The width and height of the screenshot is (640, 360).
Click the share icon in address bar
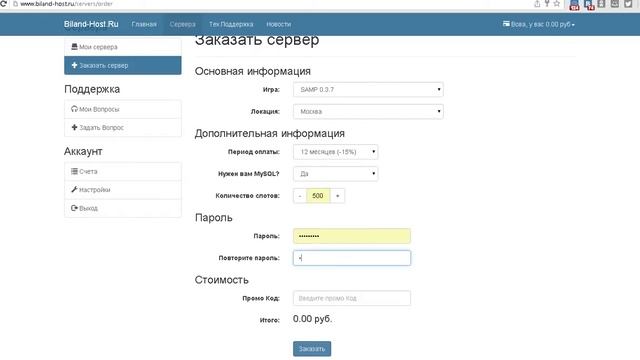537,4
